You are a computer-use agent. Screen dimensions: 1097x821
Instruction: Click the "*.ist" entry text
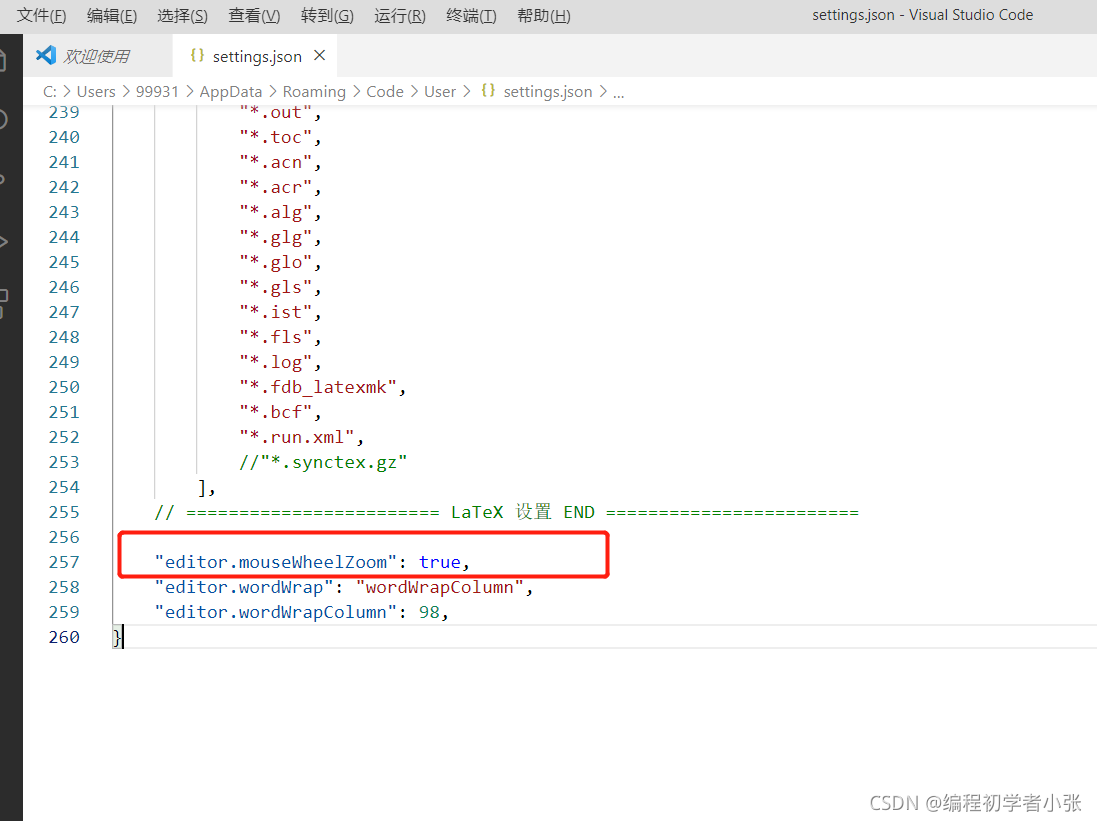tap(276, 312)
